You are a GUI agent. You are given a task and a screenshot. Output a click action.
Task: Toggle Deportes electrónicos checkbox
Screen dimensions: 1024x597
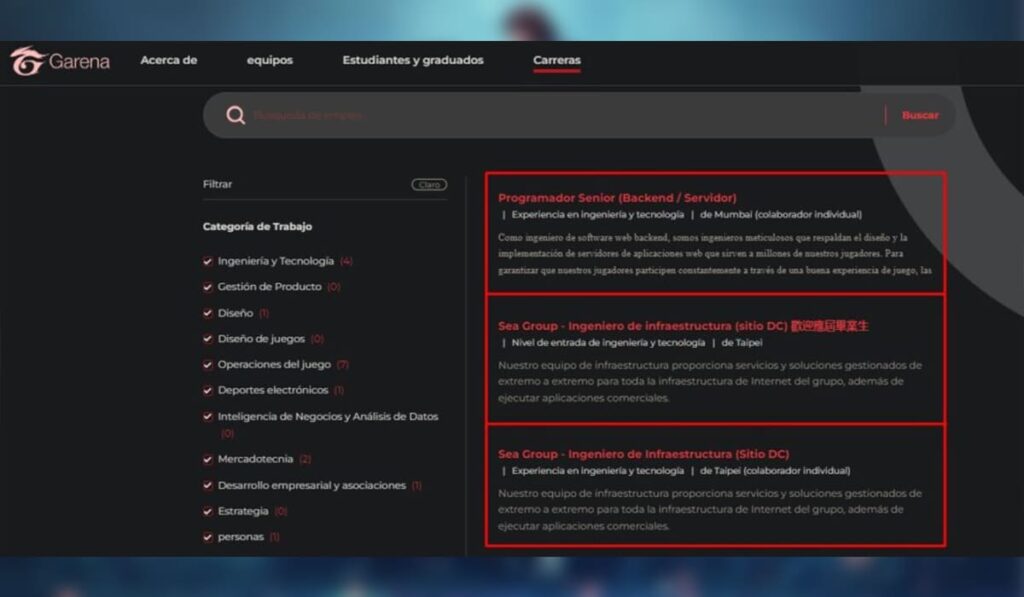tap(208, 390)
